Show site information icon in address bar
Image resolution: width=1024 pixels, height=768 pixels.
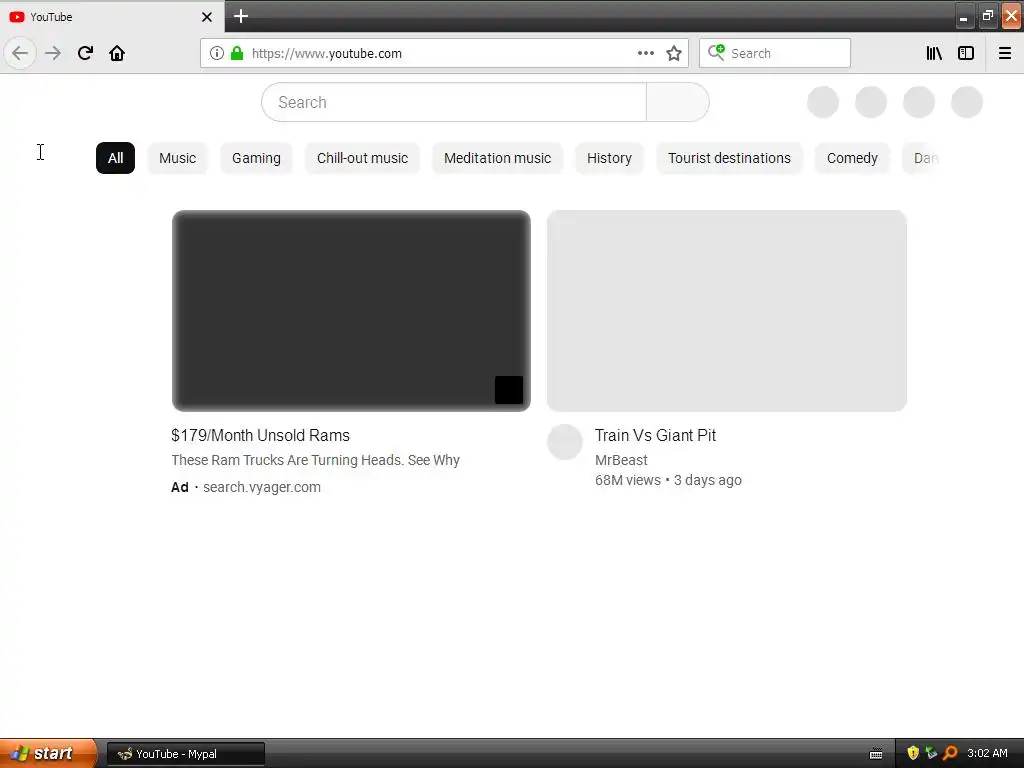pos(217,53)
